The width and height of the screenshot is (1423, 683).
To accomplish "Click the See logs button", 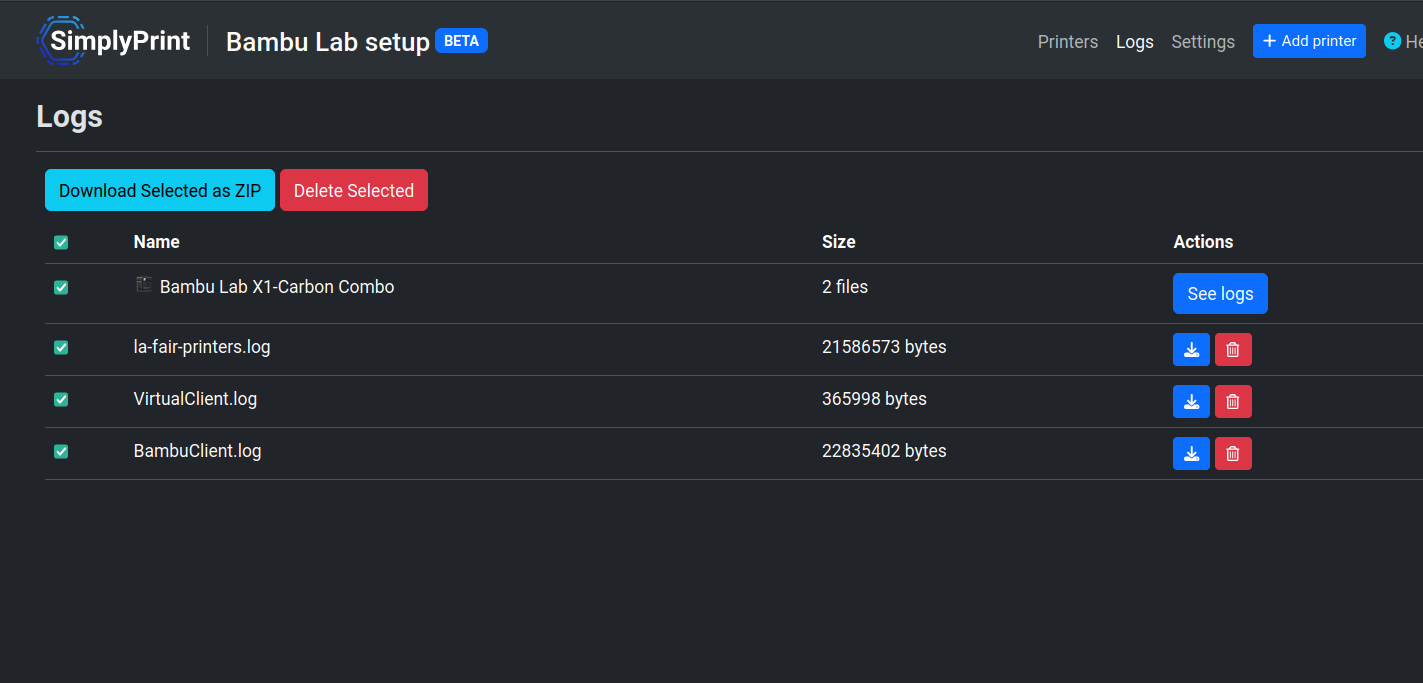I will (x=1220, y=294).
